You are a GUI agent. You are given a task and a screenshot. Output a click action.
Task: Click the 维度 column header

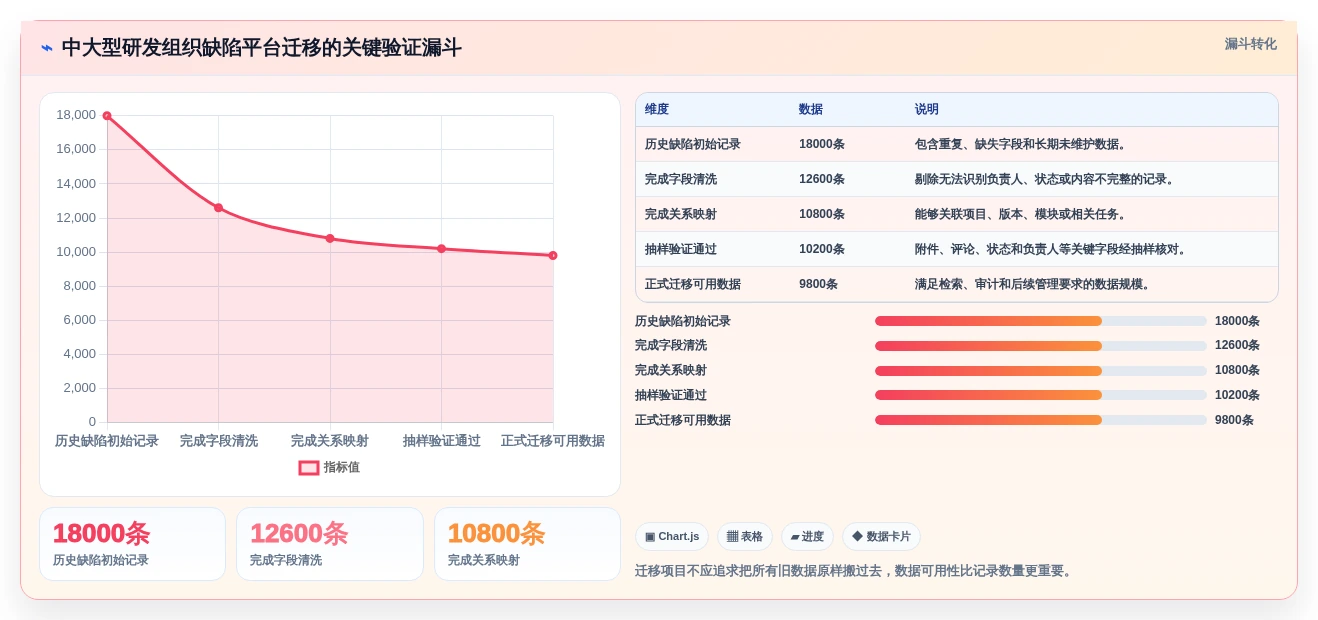click(657, 109)
